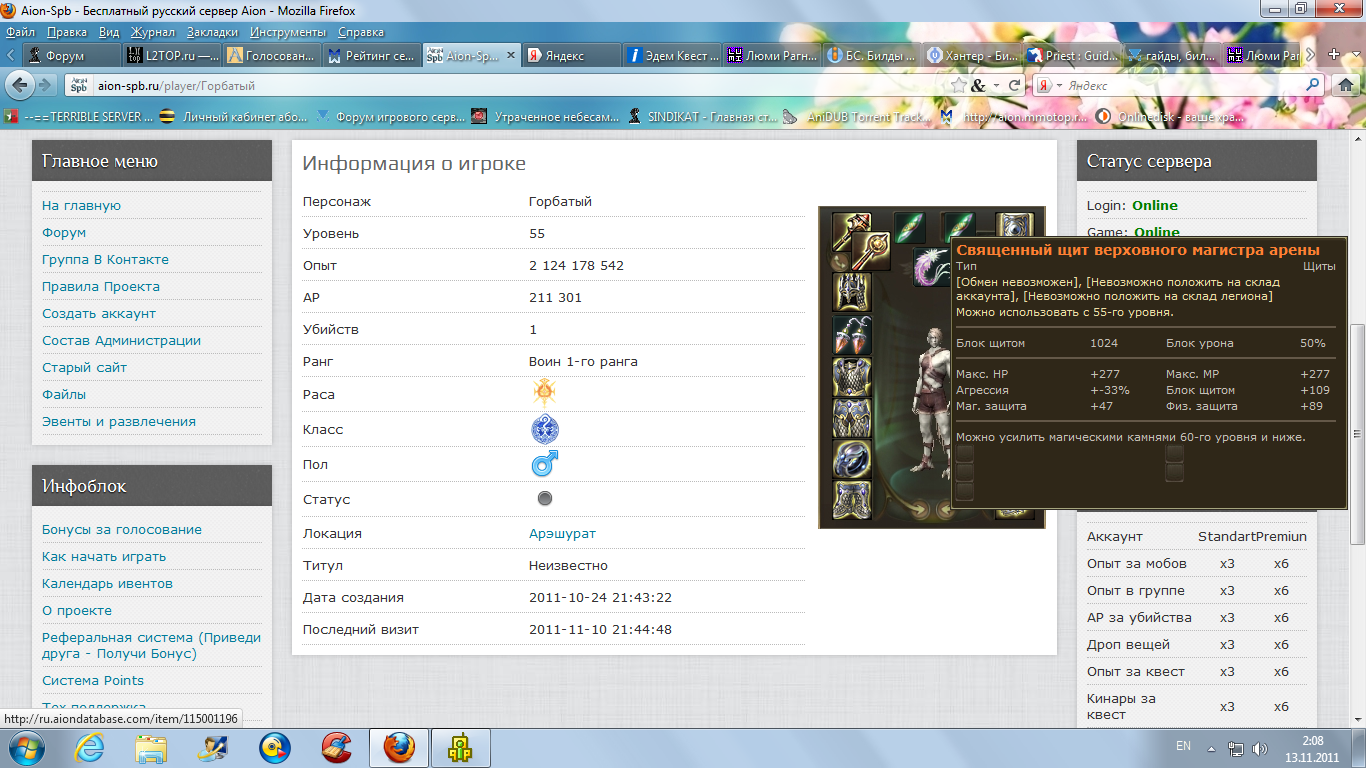Open the list-all-tabs dropdown arrow
This screenshot has height=768, width=1366.
click(1355, 55)
